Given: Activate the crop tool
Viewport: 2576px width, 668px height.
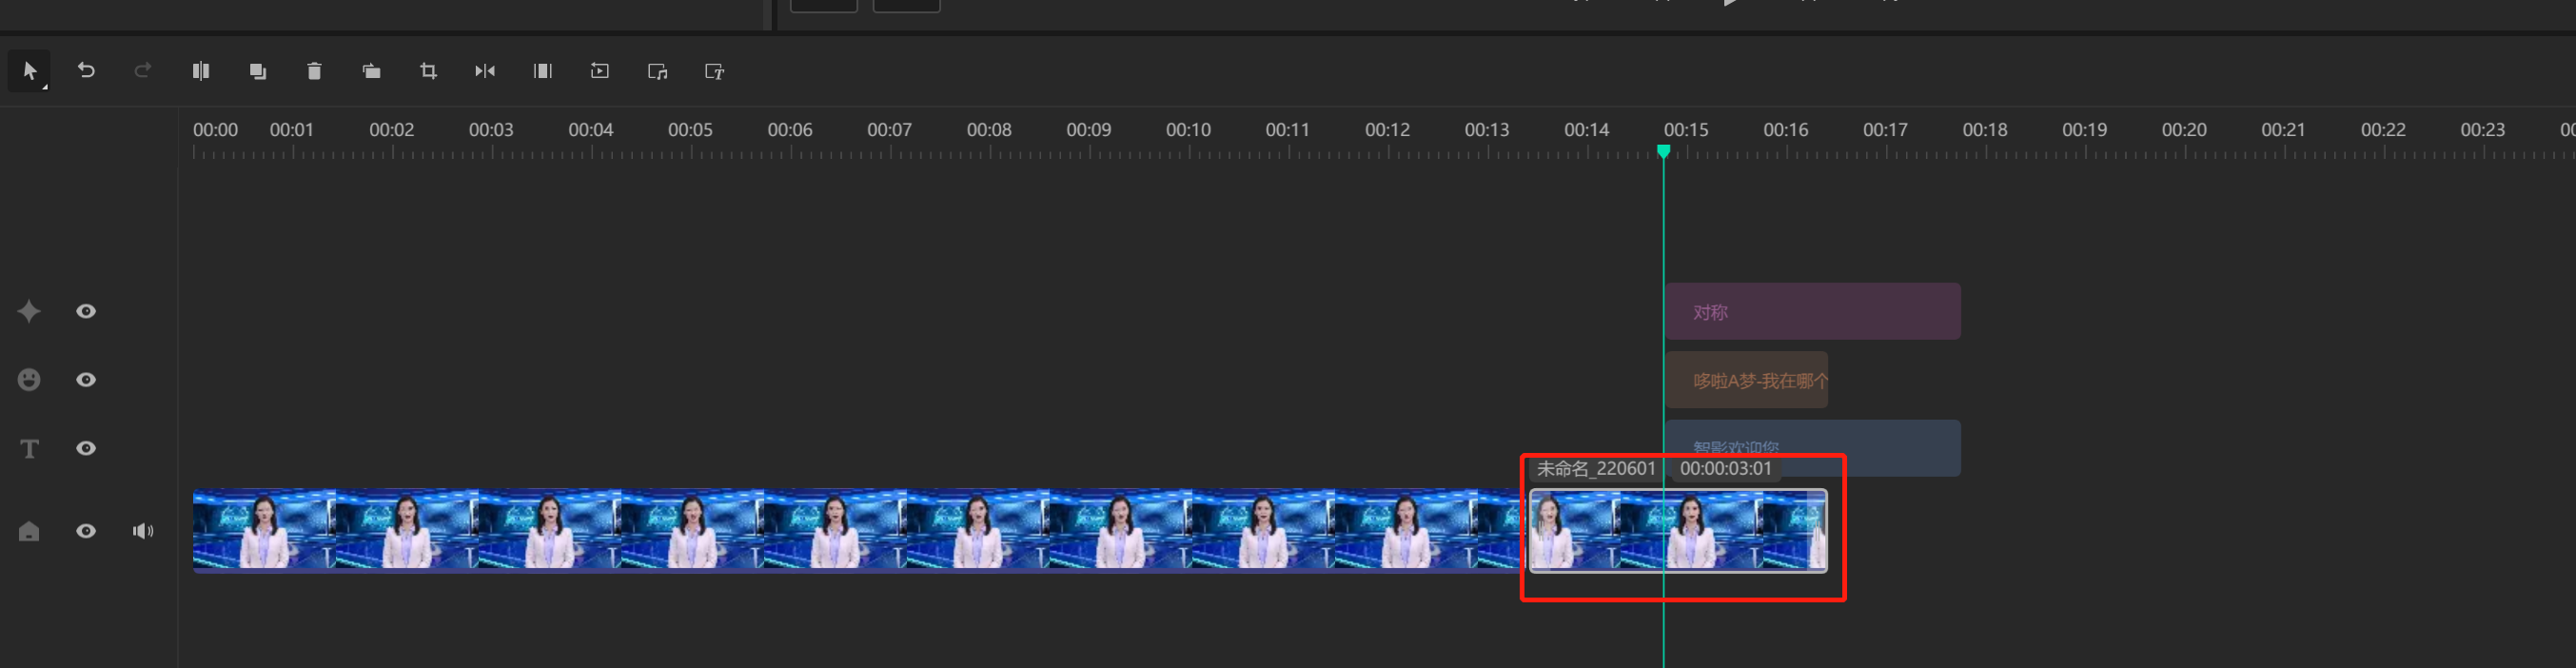Looking at the screenshot, I should 428,71.
